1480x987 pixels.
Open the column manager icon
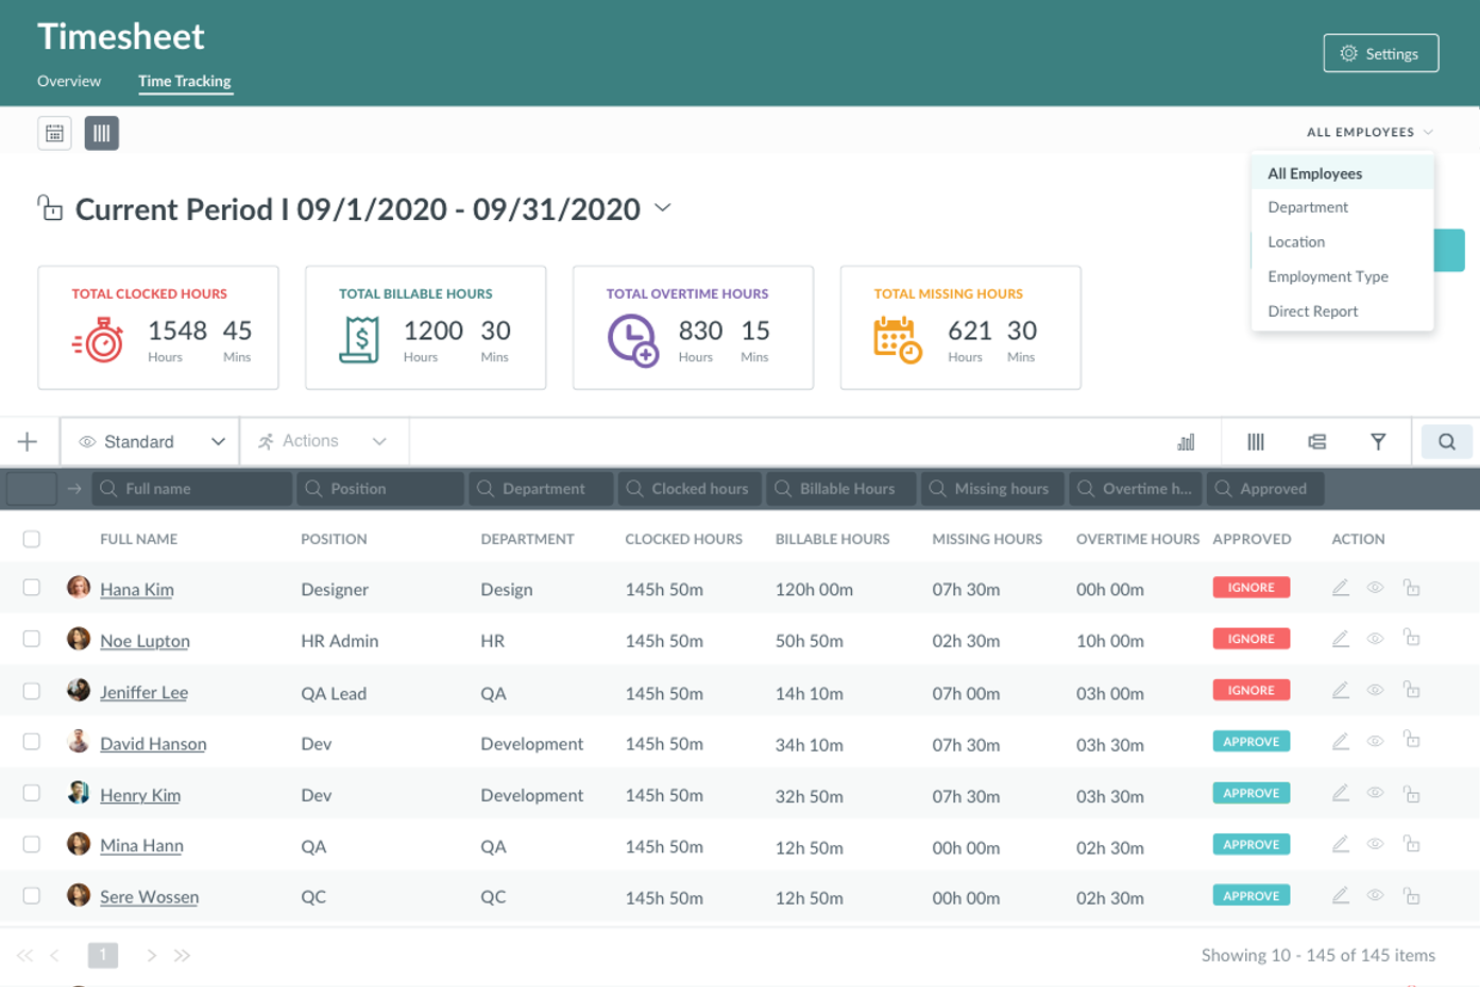coord(1256,441)
